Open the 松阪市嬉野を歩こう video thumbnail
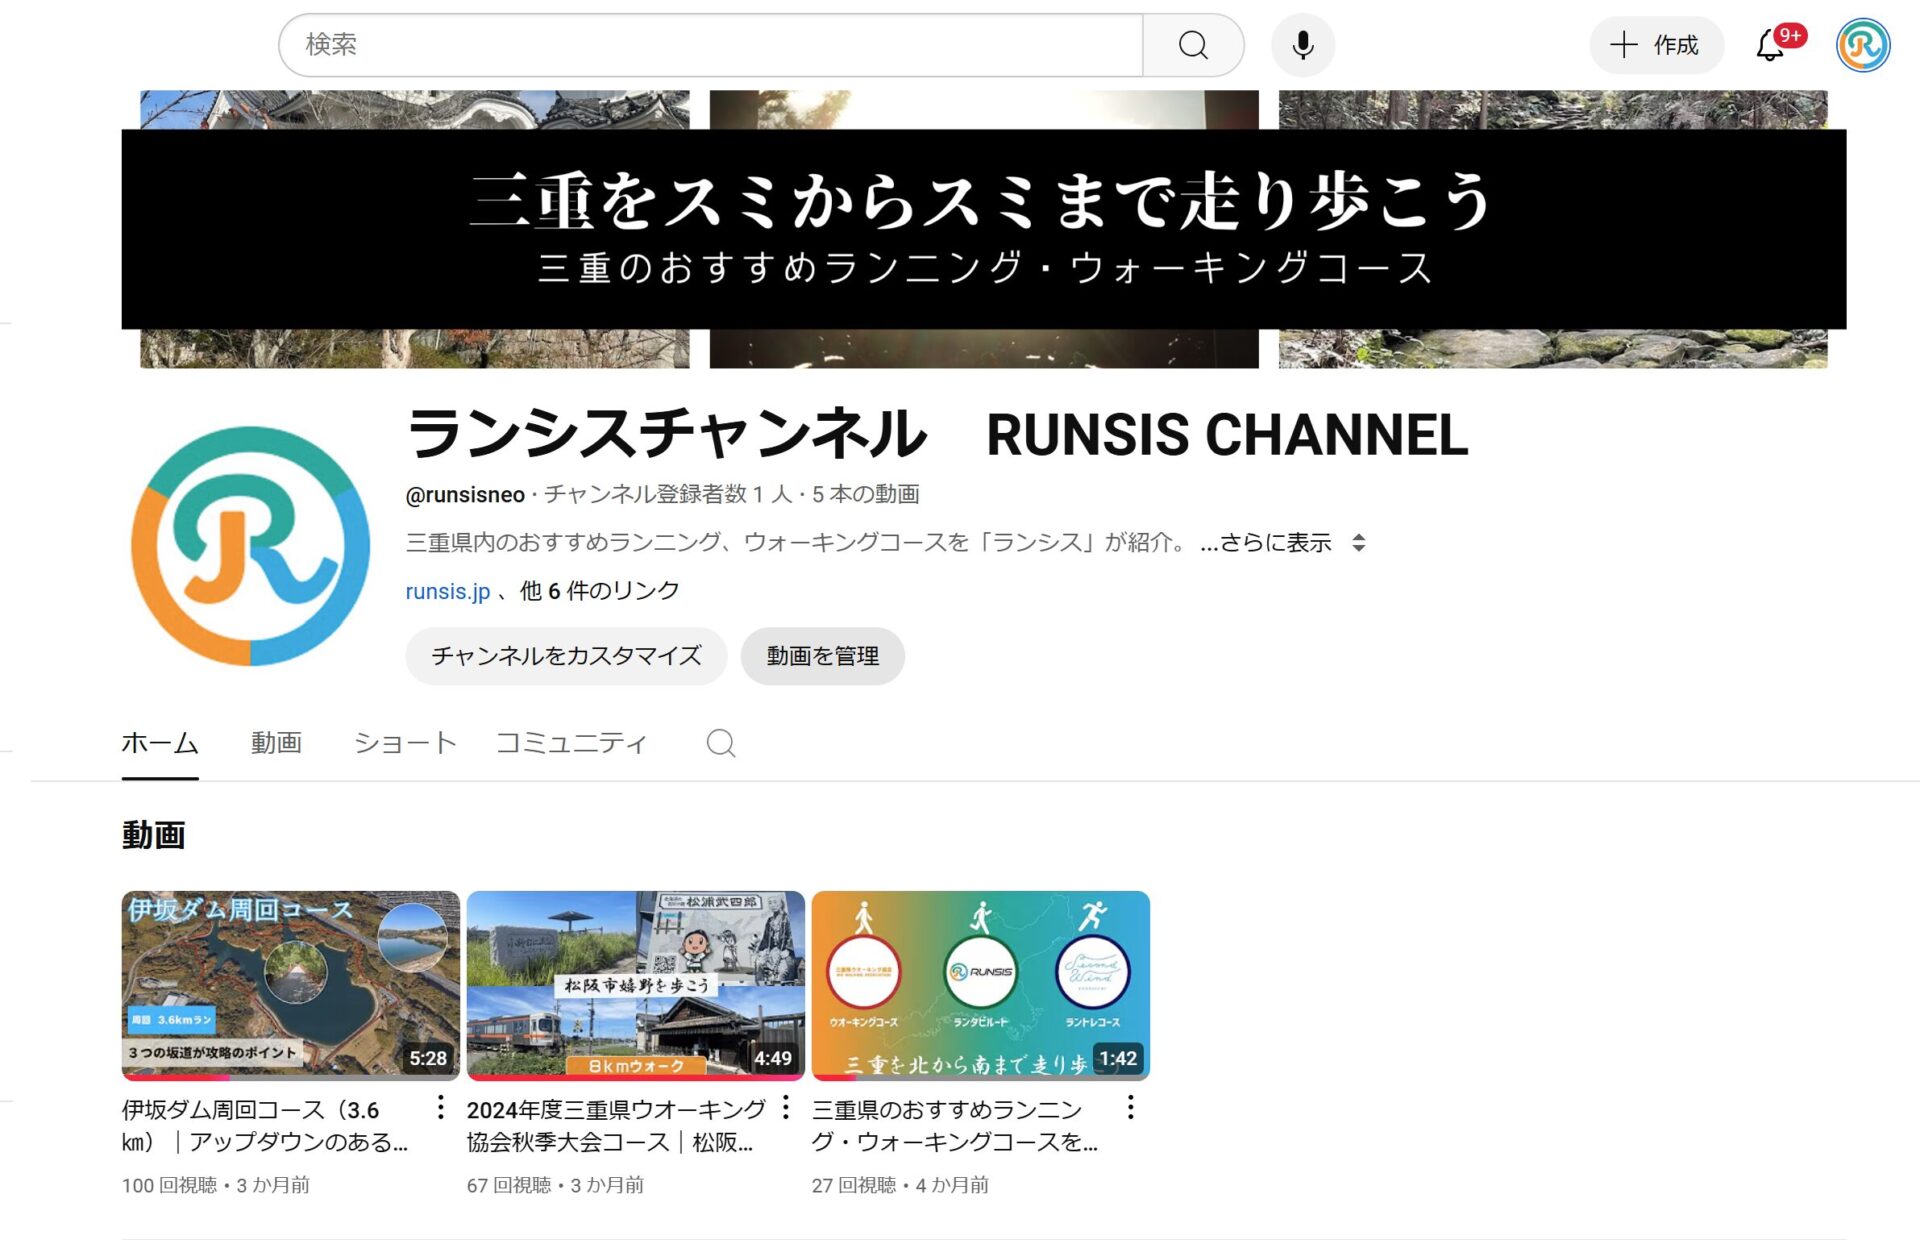1920x1240 pixels. (636, 986)
